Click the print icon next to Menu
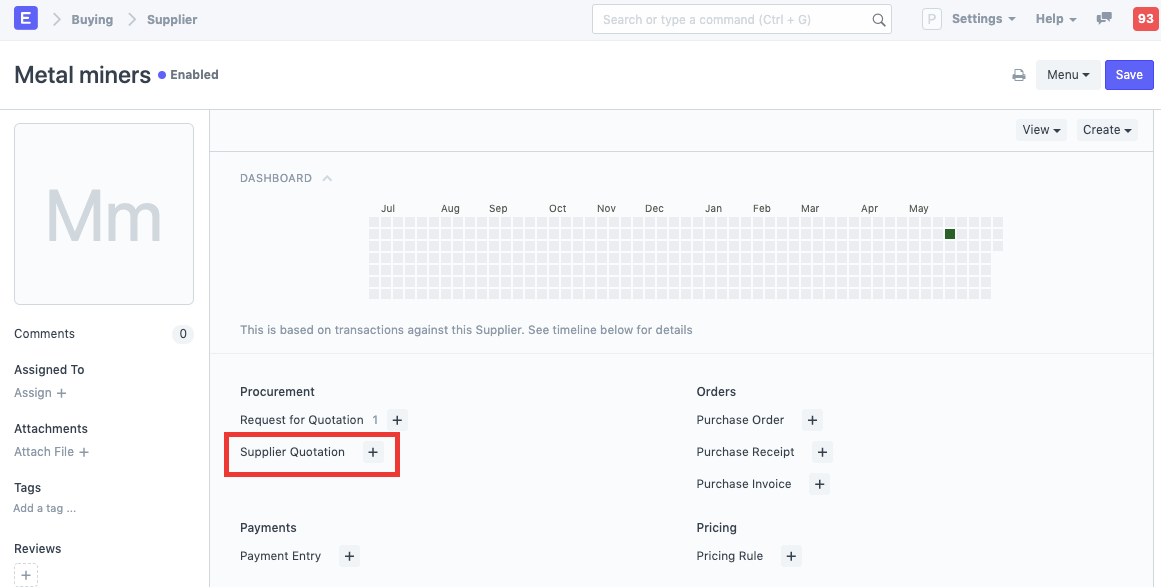 [1018, 75]
